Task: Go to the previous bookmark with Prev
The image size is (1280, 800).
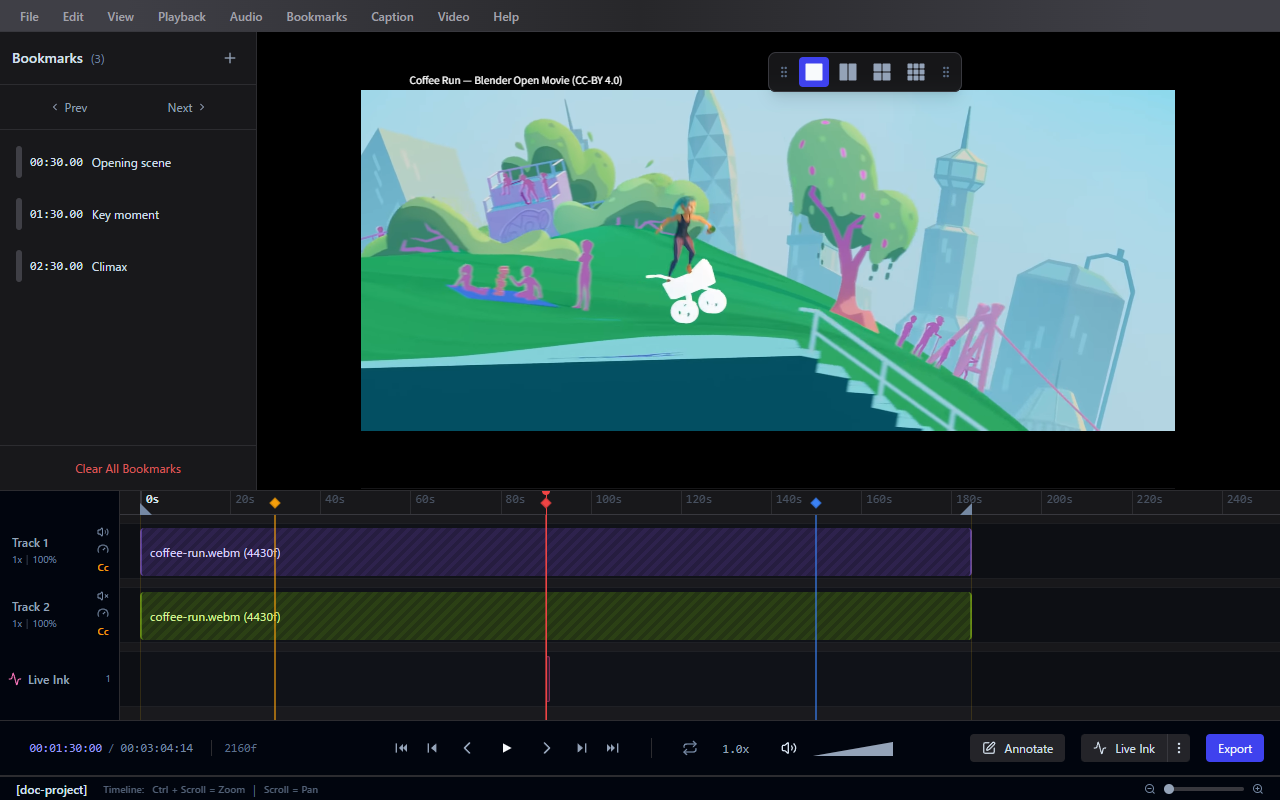Action: pyautogui.click(x=69, y=107)
